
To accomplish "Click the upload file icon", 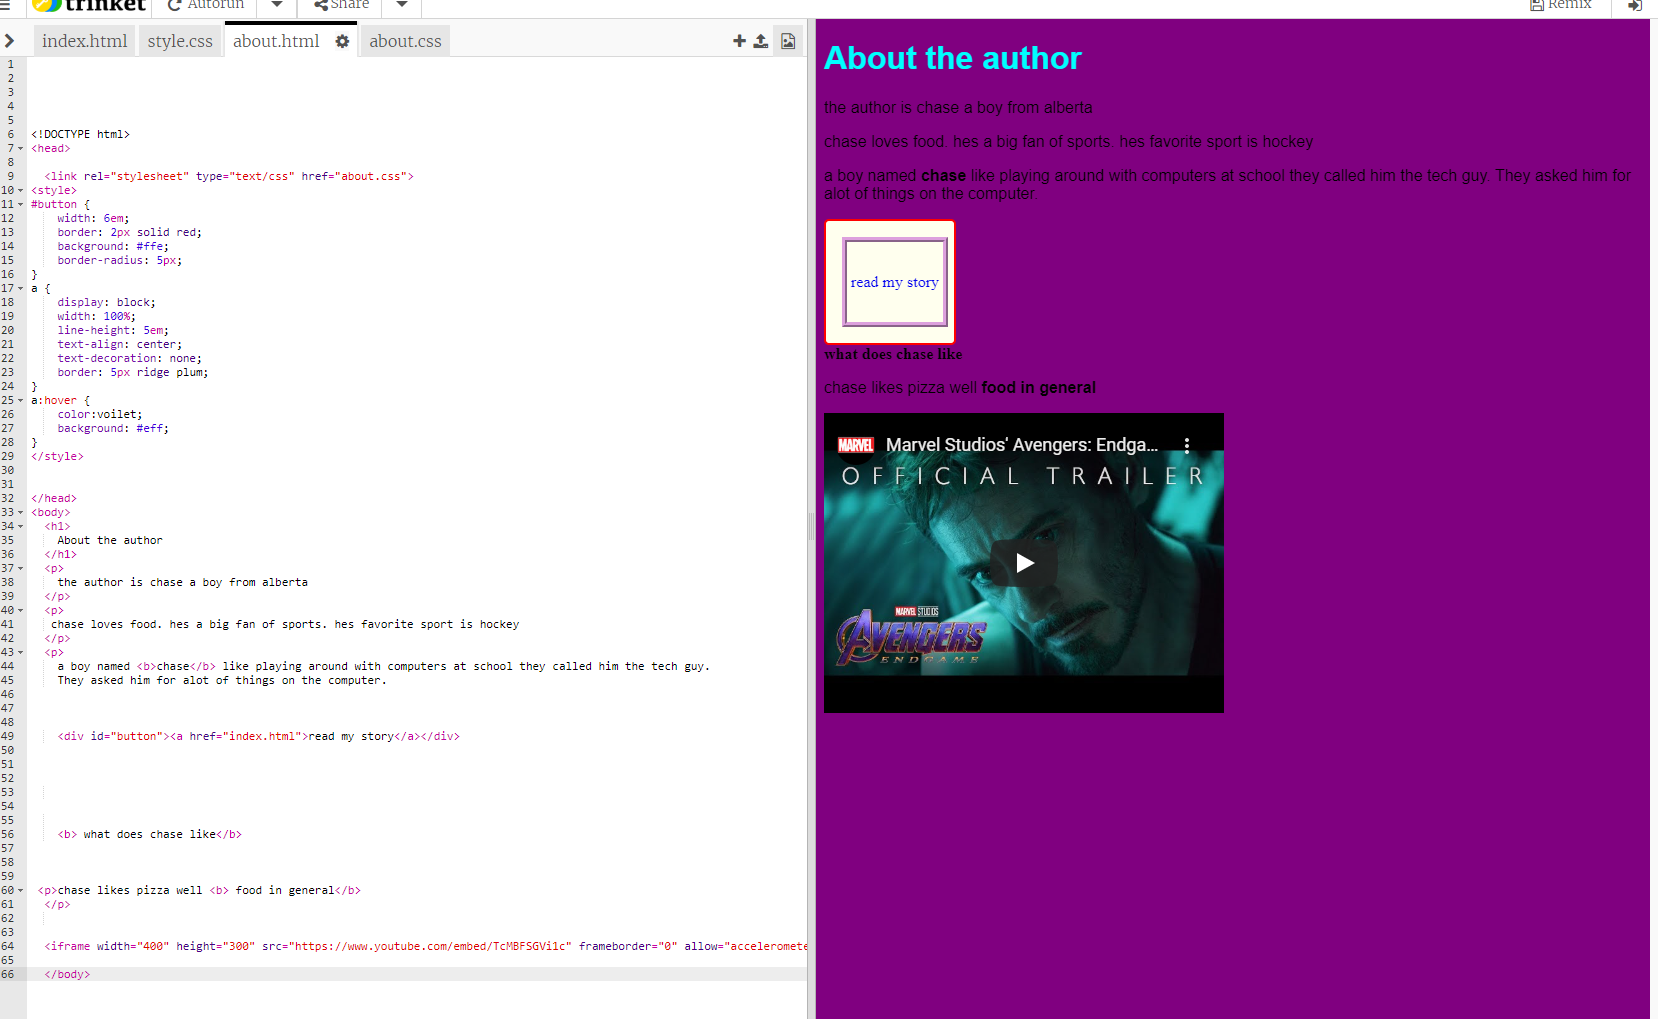I will (x=762, y=41).
